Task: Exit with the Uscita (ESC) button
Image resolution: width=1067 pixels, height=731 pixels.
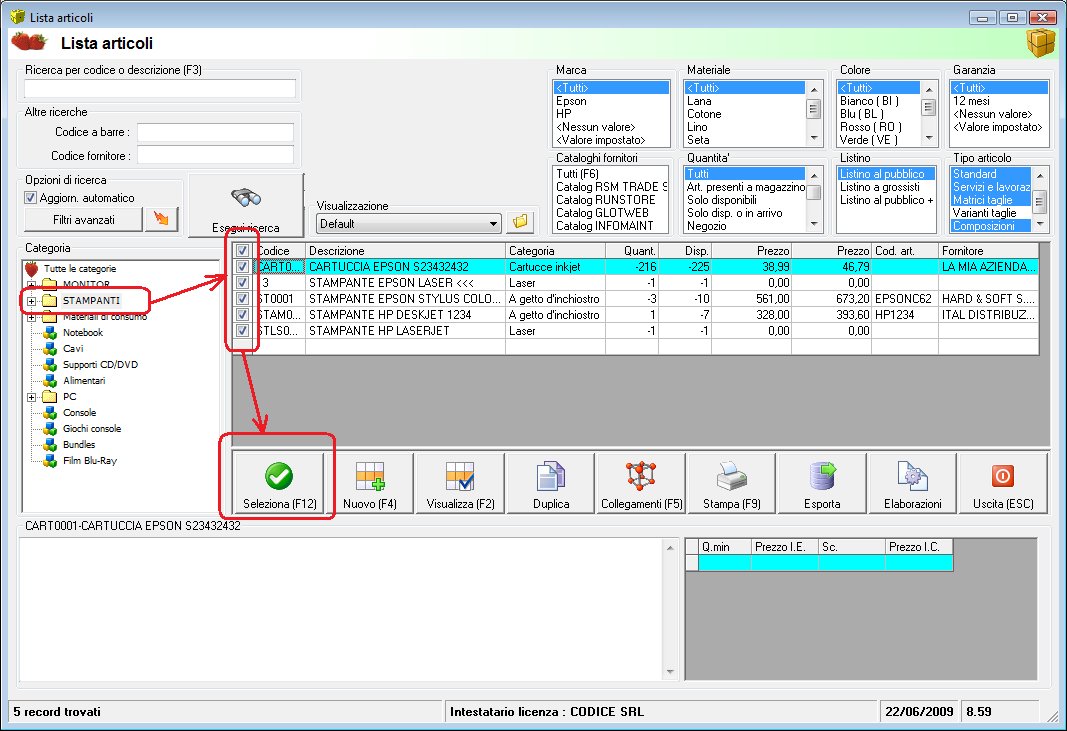Action: (x=1003, y=483)
